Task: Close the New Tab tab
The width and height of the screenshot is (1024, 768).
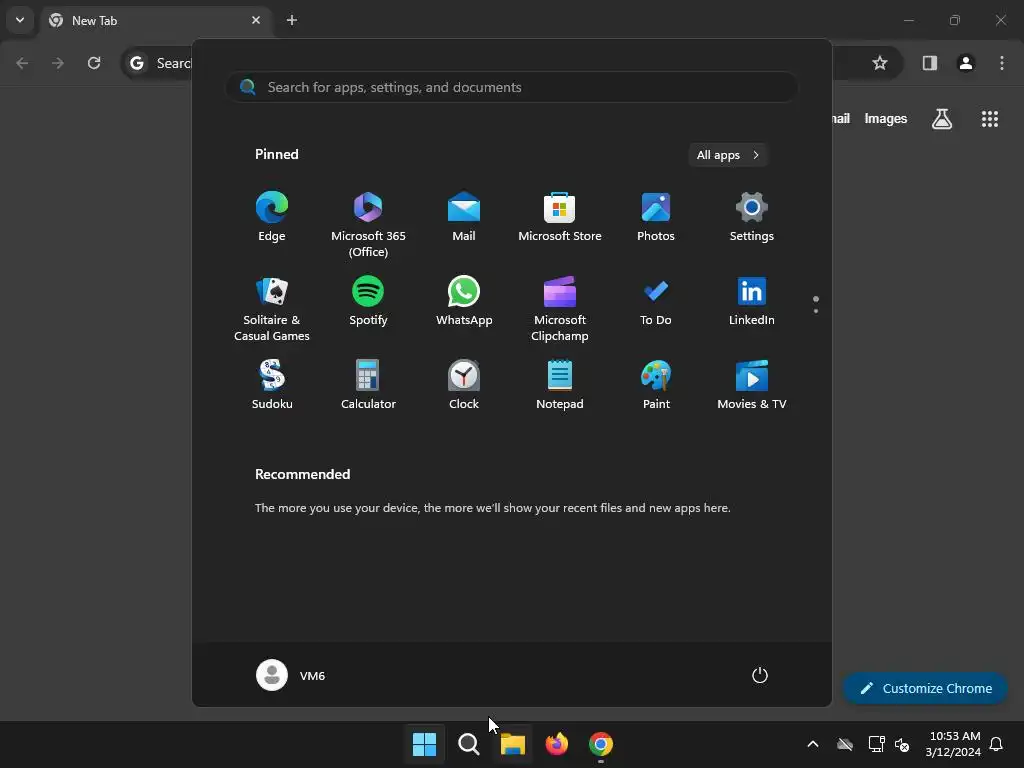Action: point(256,20)
